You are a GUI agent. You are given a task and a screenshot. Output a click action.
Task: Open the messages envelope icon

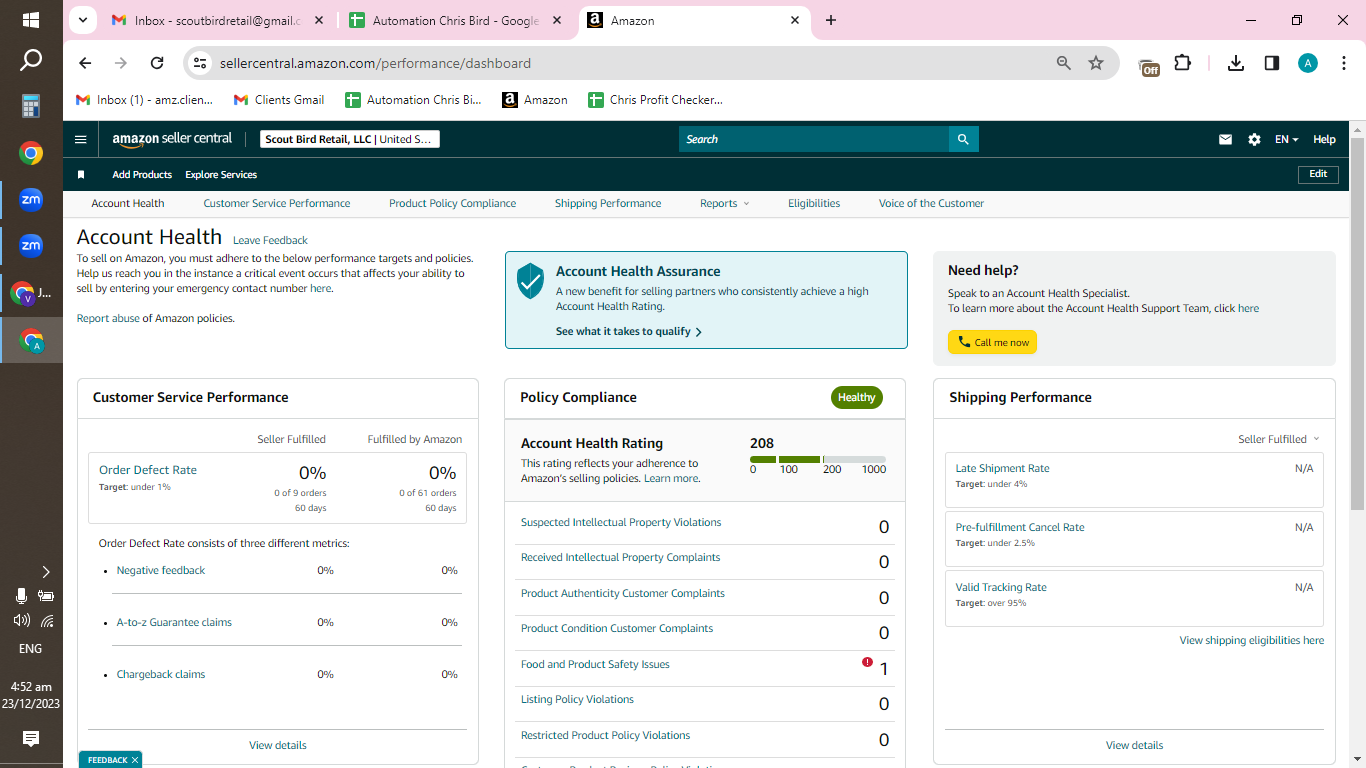[x=1225, y=140]
